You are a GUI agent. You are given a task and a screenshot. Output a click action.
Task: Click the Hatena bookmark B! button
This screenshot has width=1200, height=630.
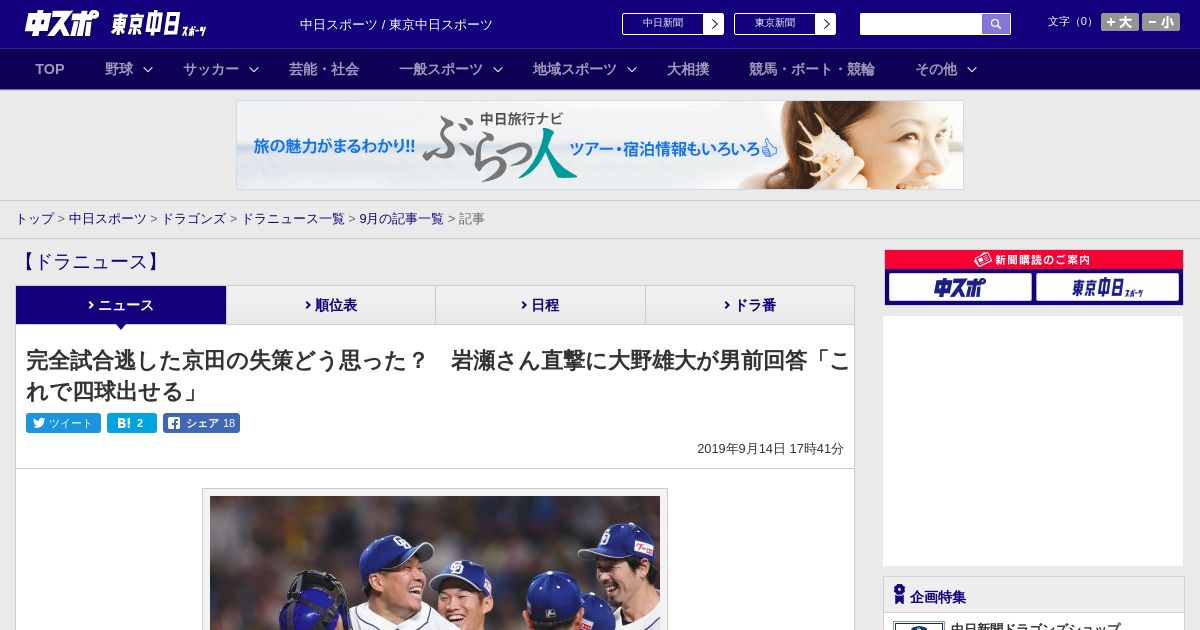pyautogui.click(x=132, y=423)
